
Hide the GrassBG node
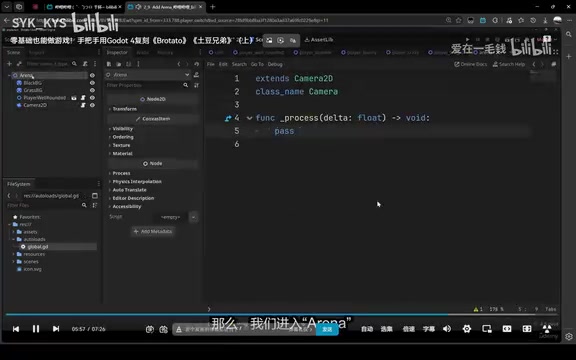click(92, 90)
